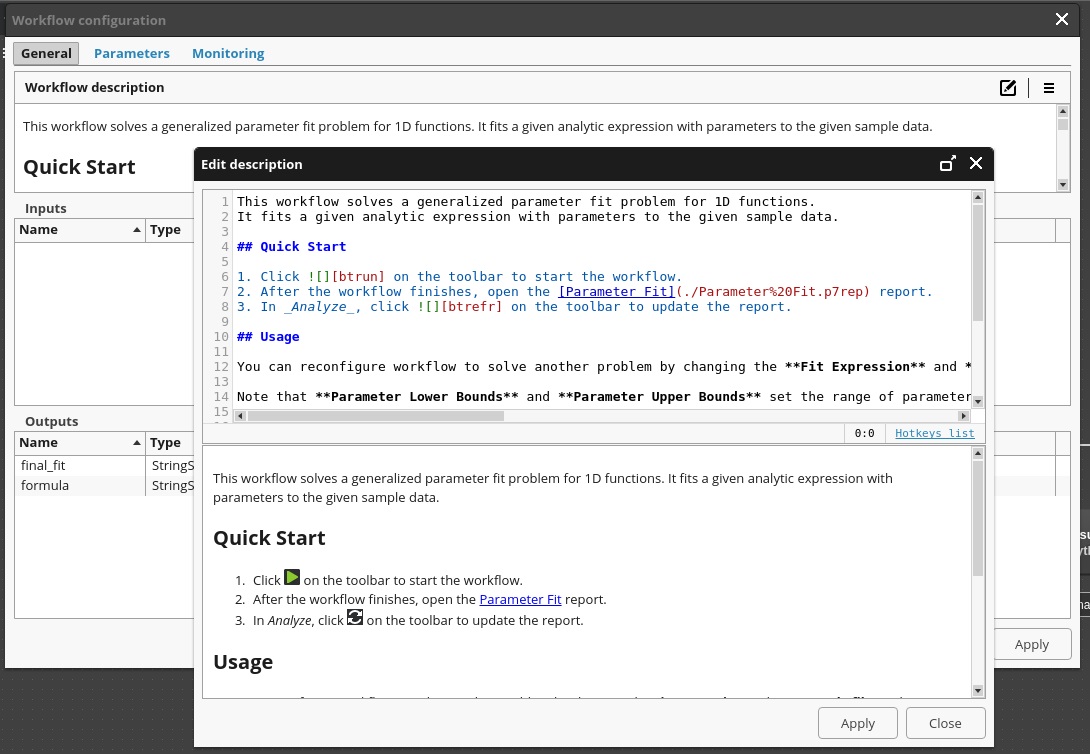
Task: Open the Hotkeys list link
Action: (x=934, y=433)
